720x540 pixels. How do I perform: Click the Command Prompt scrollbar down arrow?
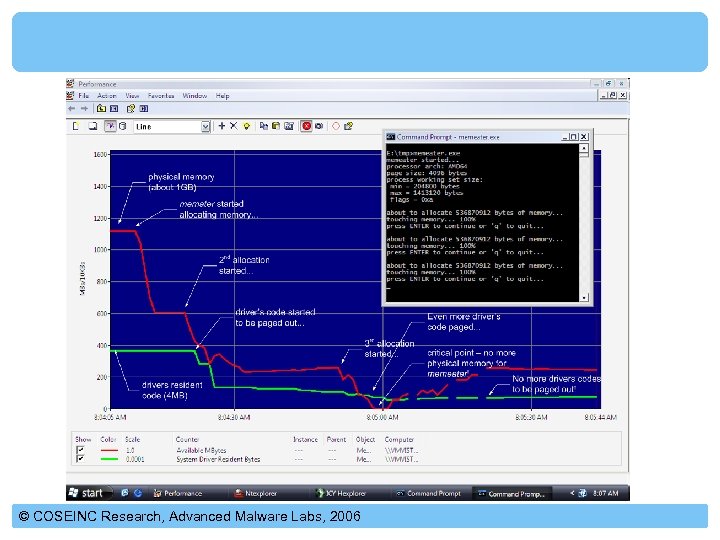pos(584,298)
